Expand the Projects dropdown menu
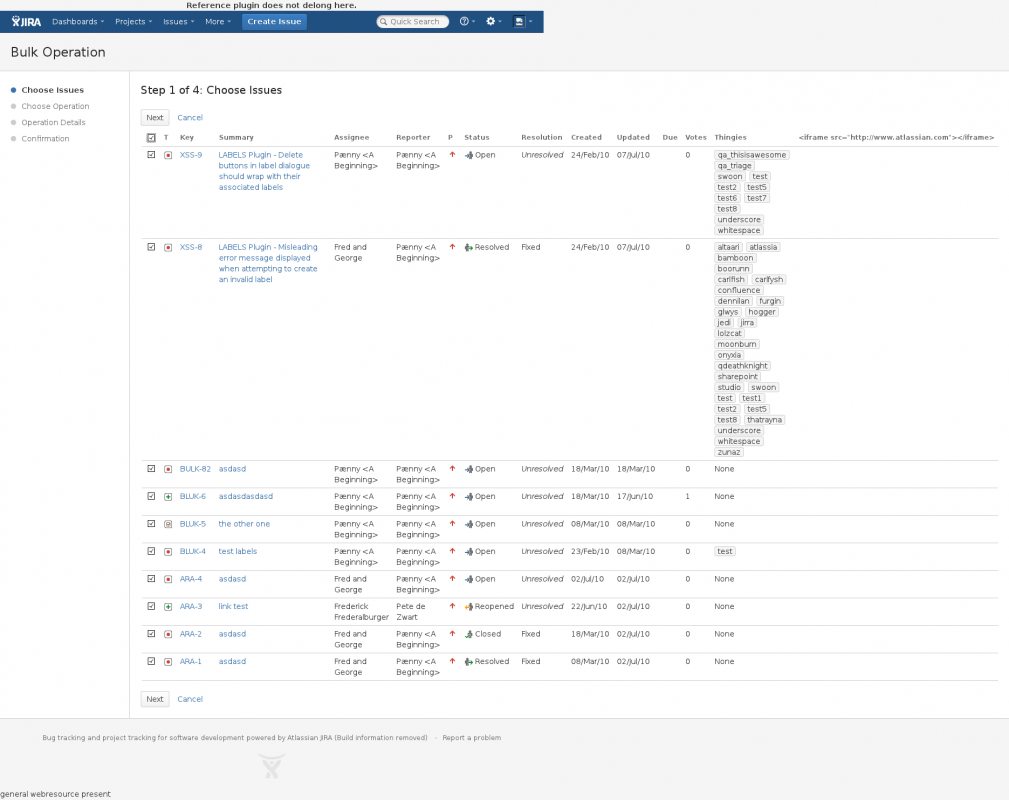1009x800 pixels. [x=133, y=21]
